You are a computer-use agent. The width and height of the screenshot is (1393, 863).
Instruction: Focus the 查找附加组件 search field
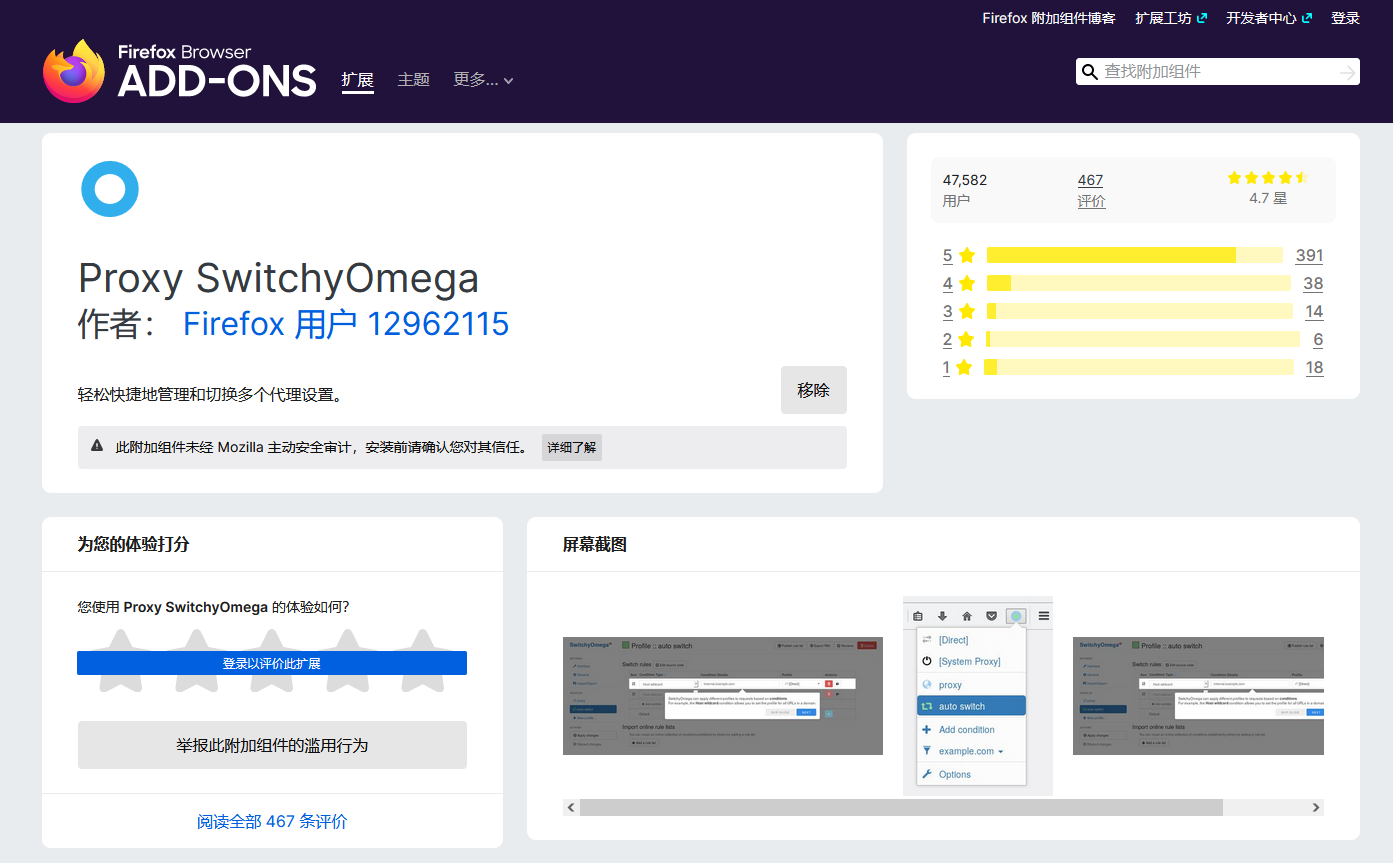(x=1216, y=72)
